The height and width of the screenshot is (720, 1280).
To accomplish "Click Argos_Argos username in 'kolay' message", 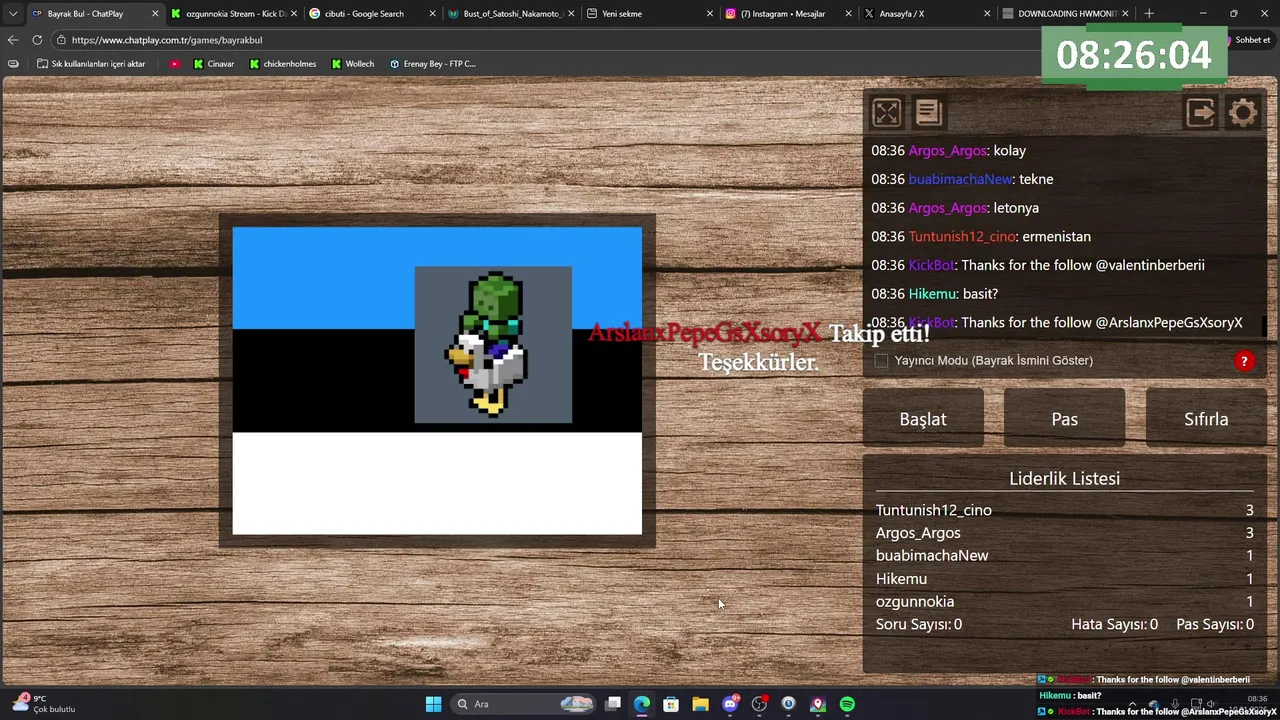I will tap(947, 151).
